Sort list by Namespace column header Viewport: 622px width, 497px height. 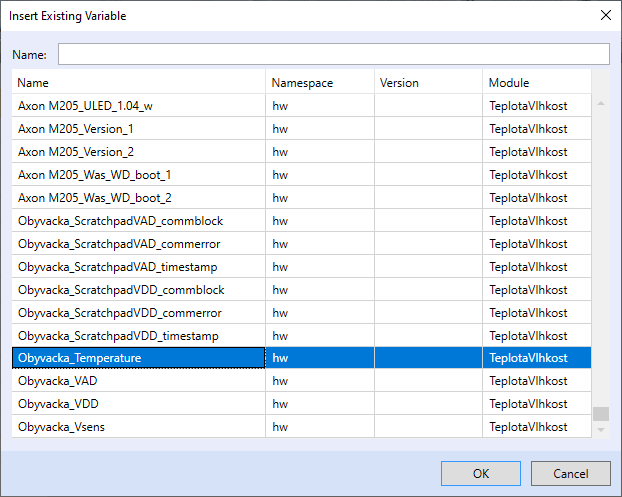(320, 83)
